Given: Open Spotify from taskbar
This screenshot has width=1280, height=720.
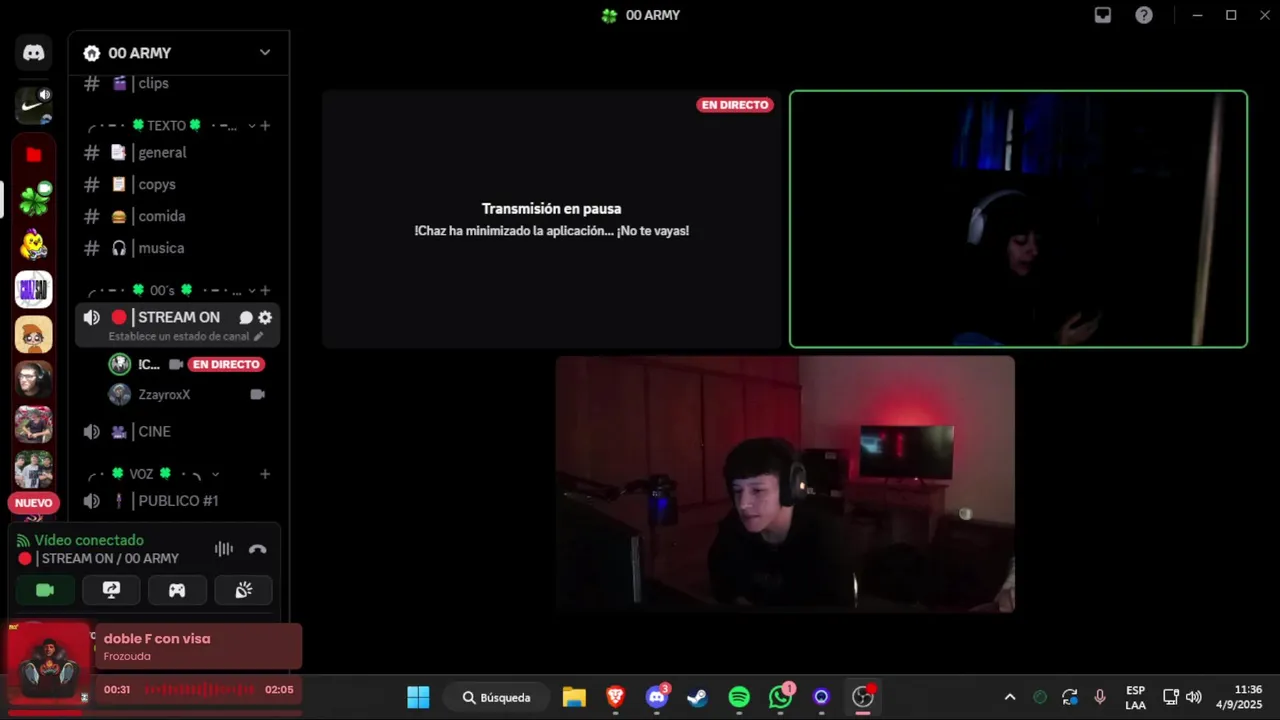Looking at the screenshot, I should point(739,697).
